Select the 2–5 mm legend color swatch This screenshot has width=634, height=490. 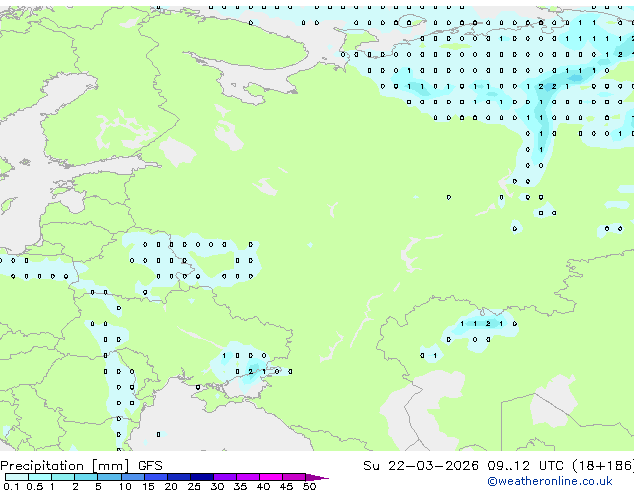pyautogui.click(x=86, y=477)
